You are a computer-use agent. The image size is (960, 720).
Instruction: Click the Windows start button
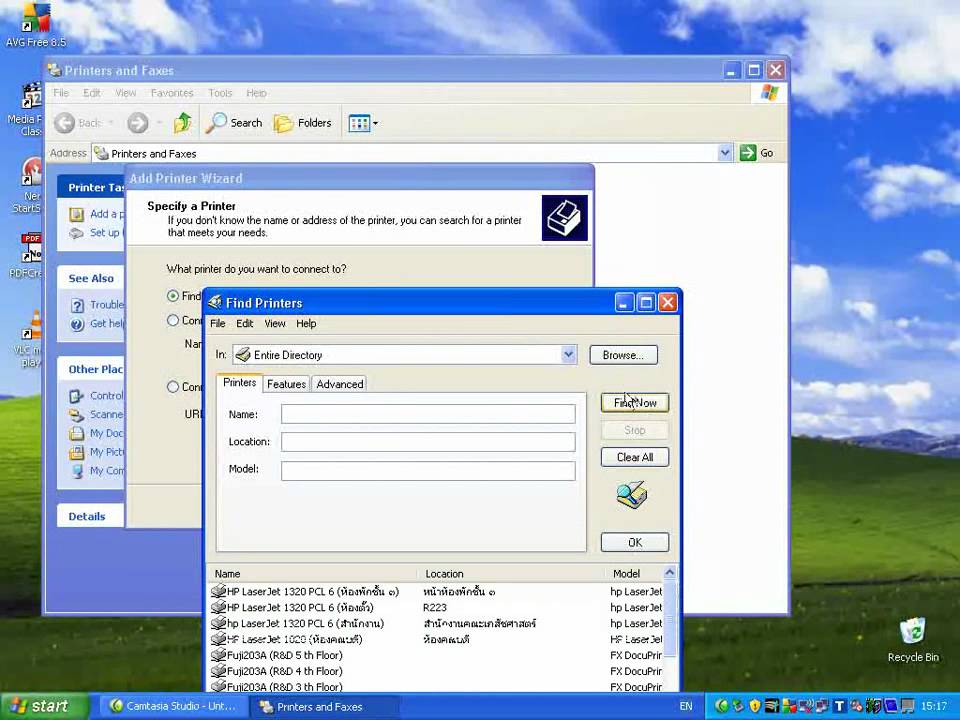[43, 706]
